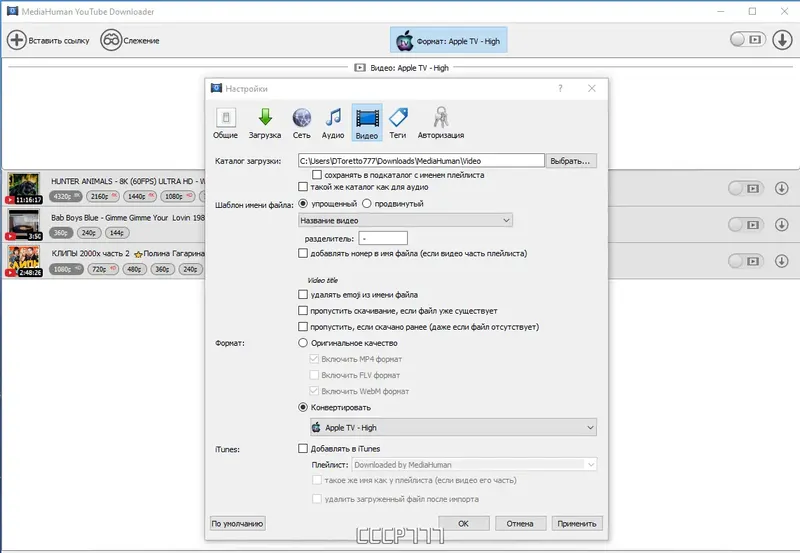Enable the удалять emoji из имени файла checkbox
The height and width of the screenshot is (553, 800).
tap(303, 294)
